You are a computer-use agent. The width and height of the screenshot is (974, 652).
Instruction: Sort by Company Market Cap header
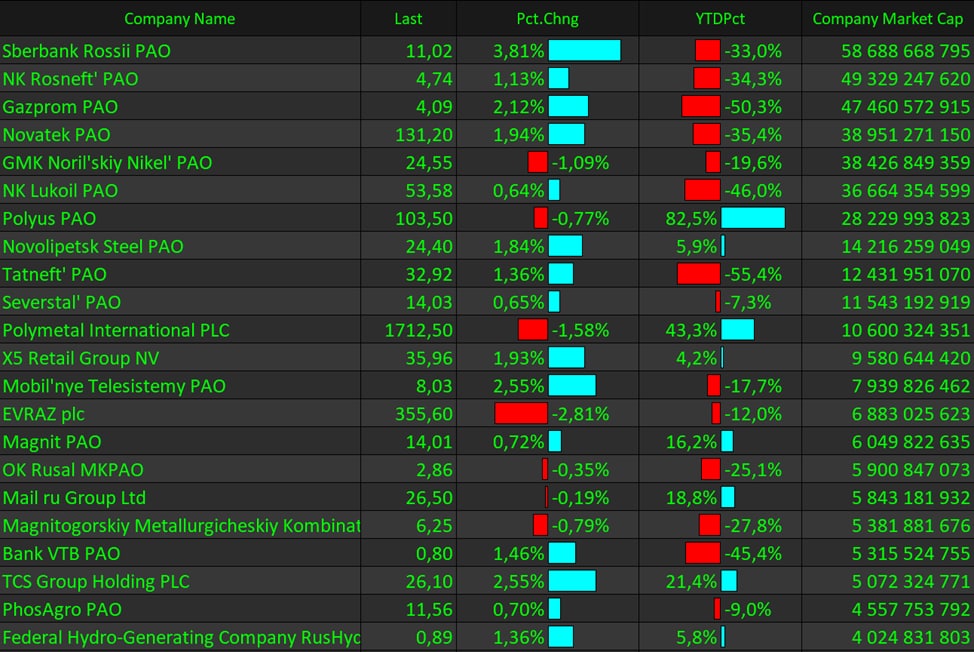coord(887,19)
